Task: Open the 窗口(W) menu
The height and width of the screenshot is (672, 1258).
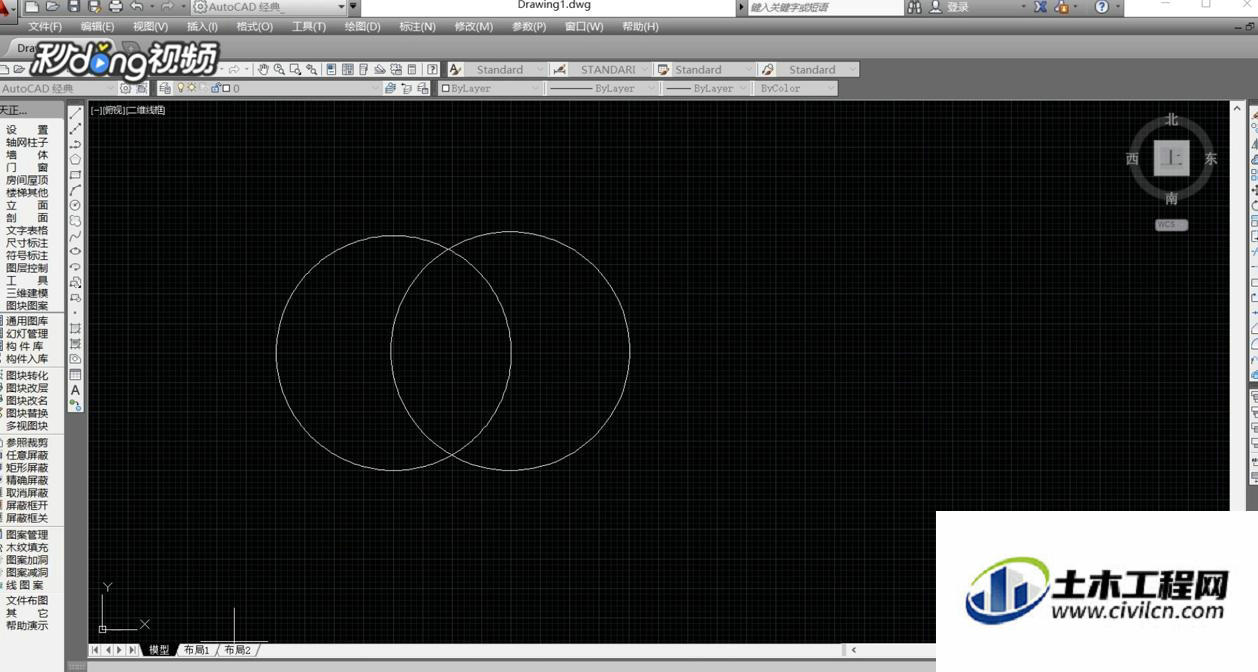Action: tap(584, 27)
